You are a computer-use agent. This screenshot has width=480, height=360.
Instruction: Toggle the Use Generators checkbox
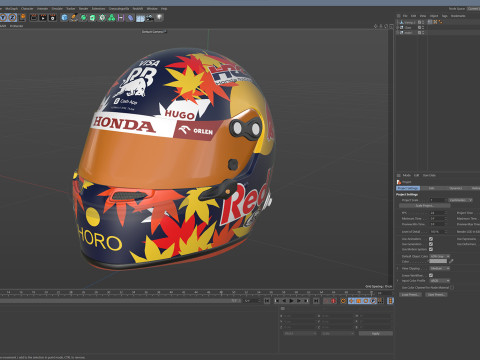[431, 244]
